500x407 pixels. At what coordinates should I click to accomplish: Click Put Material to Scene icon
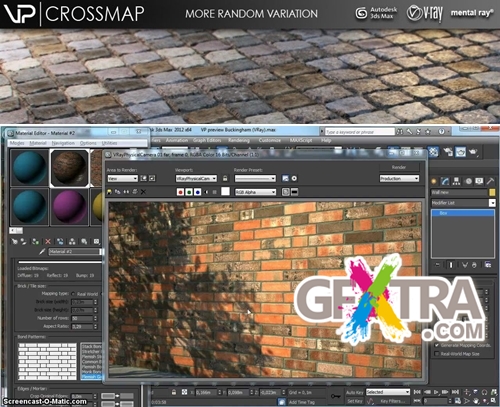point(24,241)
